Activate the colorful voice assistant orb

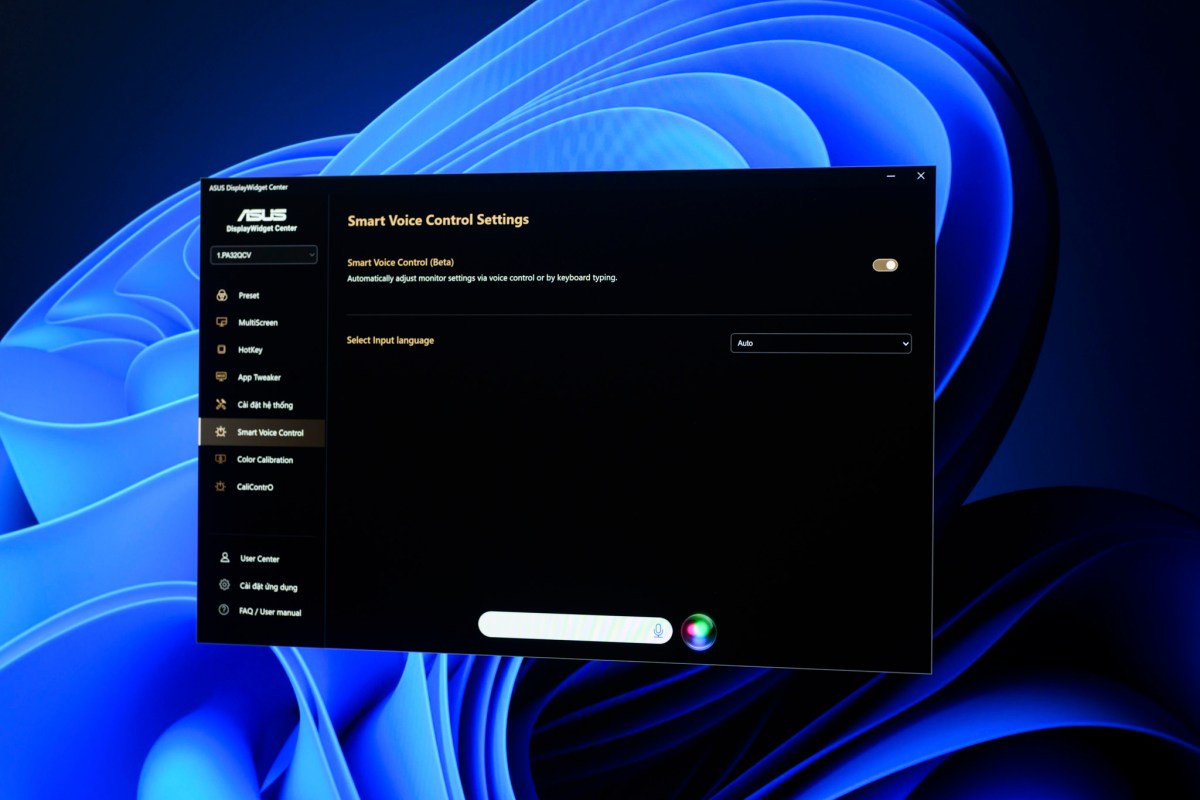[x=700, y=630]
